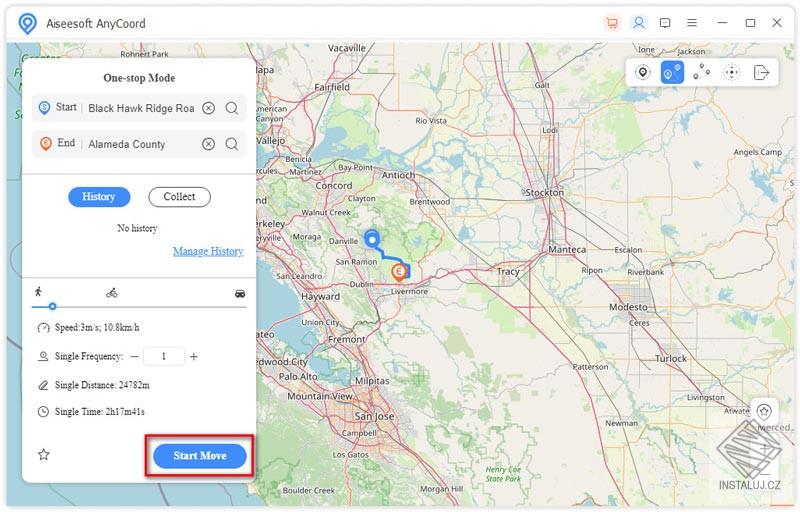Select the Joystick Mode toolbar icon
Viewport: 800px width, 512px height.
(x=732, y=72)
